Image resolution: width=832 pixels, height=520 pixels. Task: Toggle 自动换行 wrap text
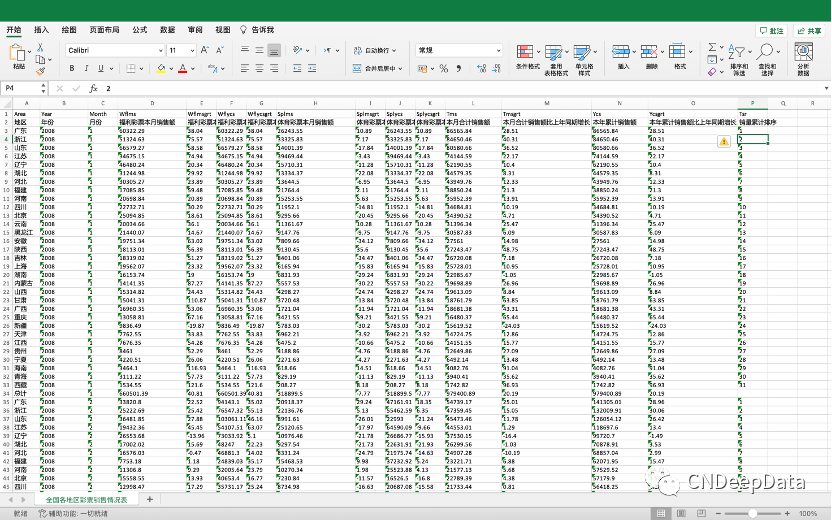(375, 50)
